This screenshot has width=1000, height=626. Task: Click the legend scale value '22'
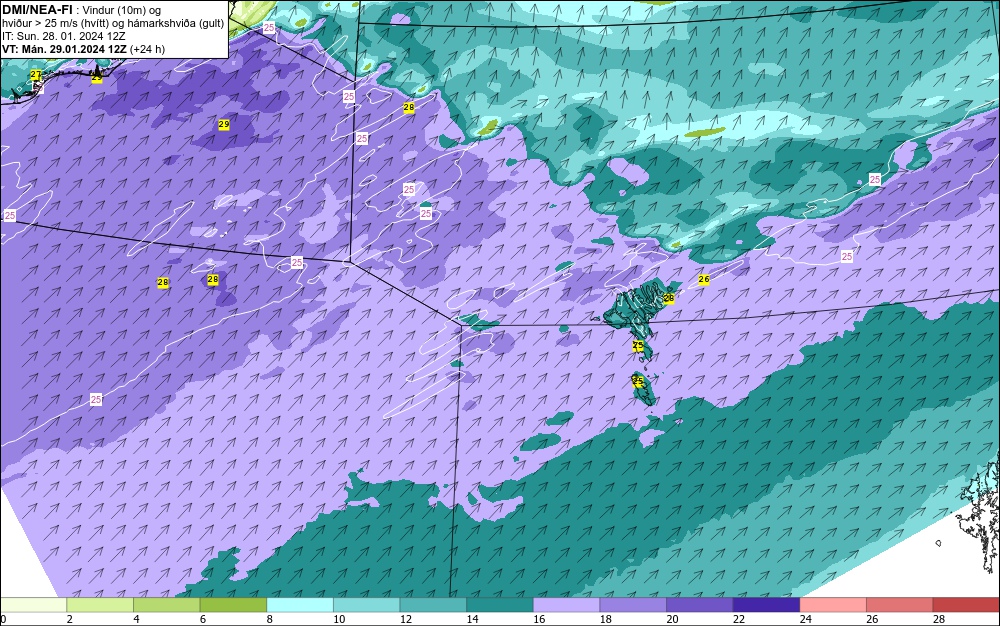pos(739,619)
